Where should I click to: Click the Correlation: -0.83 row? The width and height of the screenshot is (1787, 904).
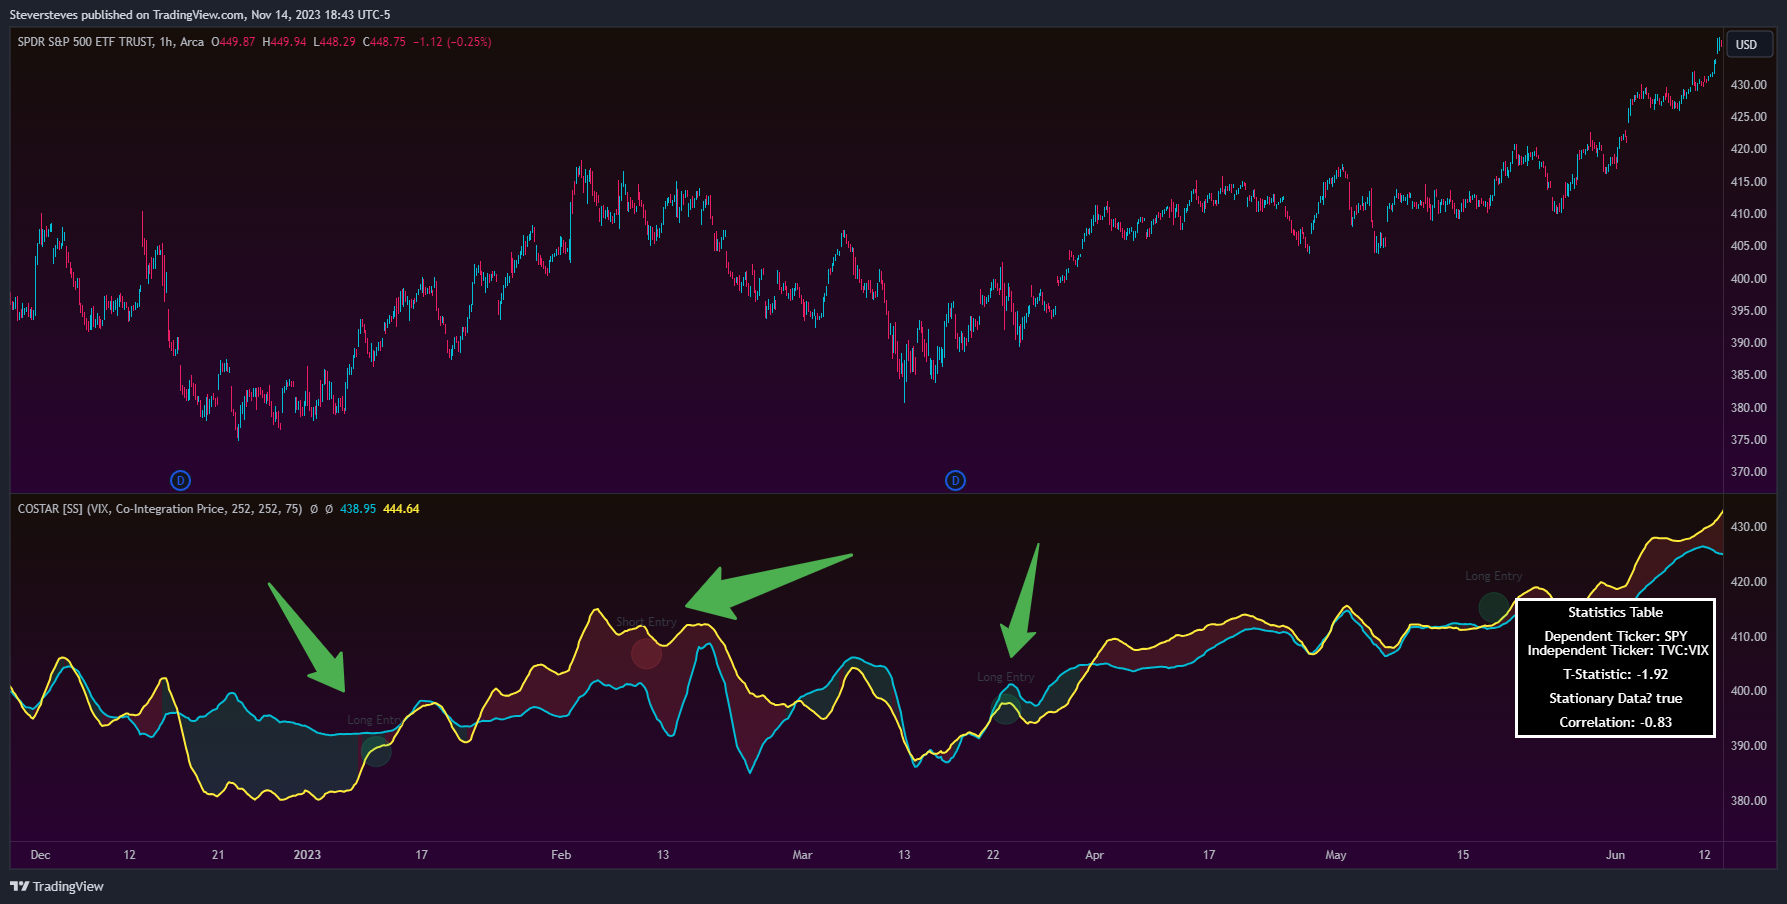1615,722
